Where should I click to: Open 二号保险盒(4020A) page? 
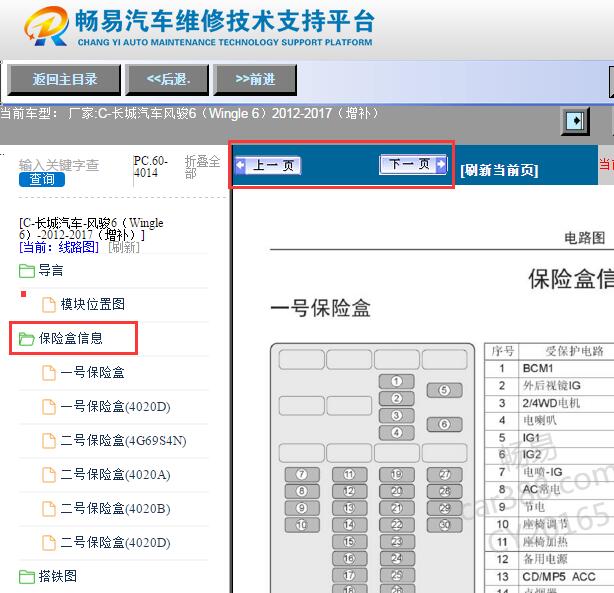coord(116,475)
